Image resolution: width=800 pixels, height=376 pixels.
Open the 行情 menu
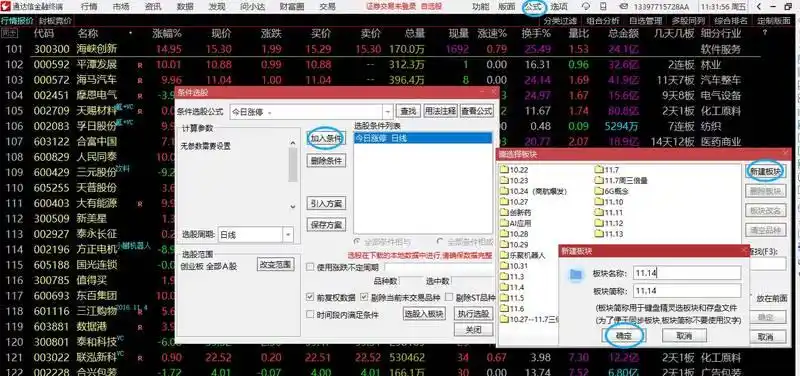click(x=89, y=7)
